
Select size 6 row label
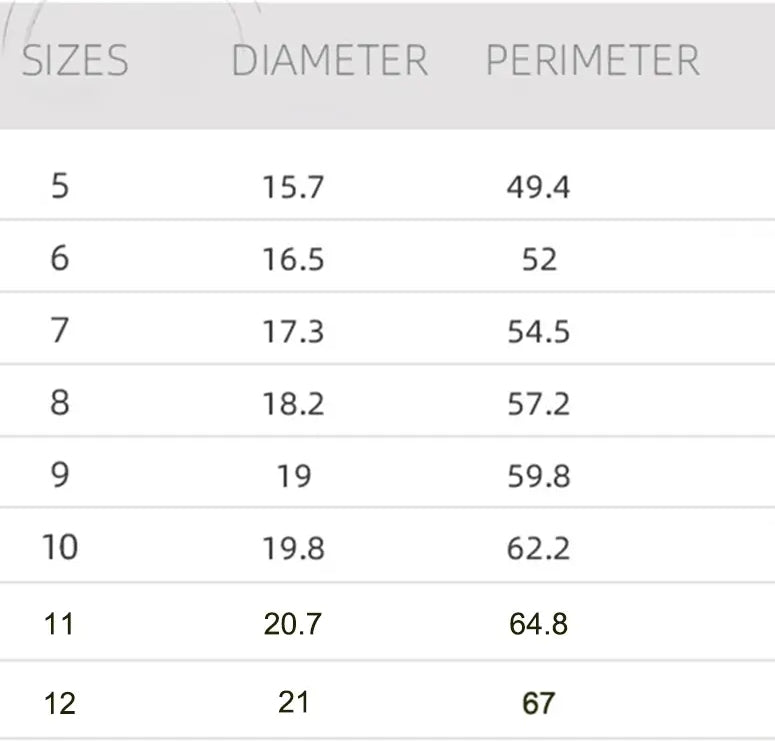(x=60, y=259)
